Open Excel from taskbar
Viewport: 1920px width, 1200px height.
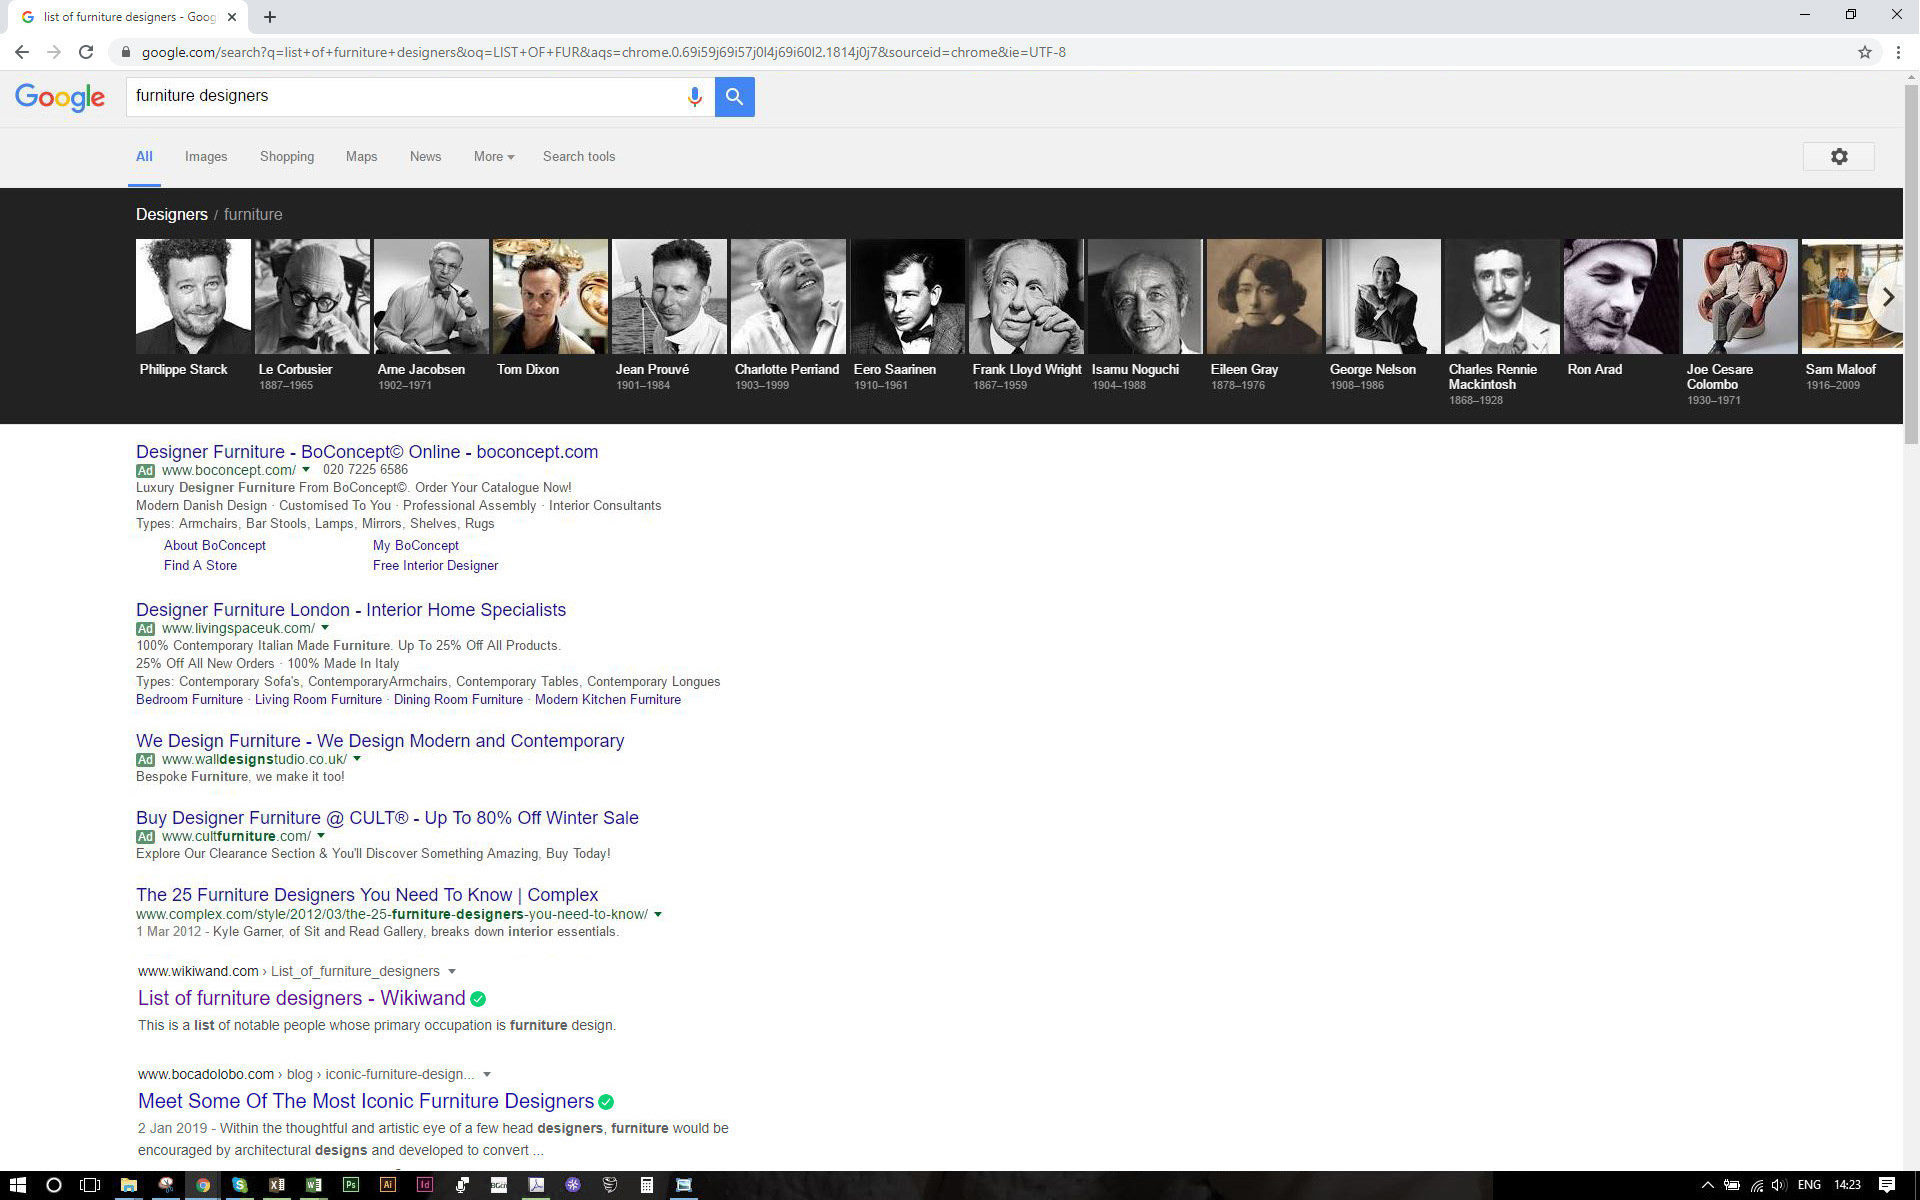[x=277, y=1185]
